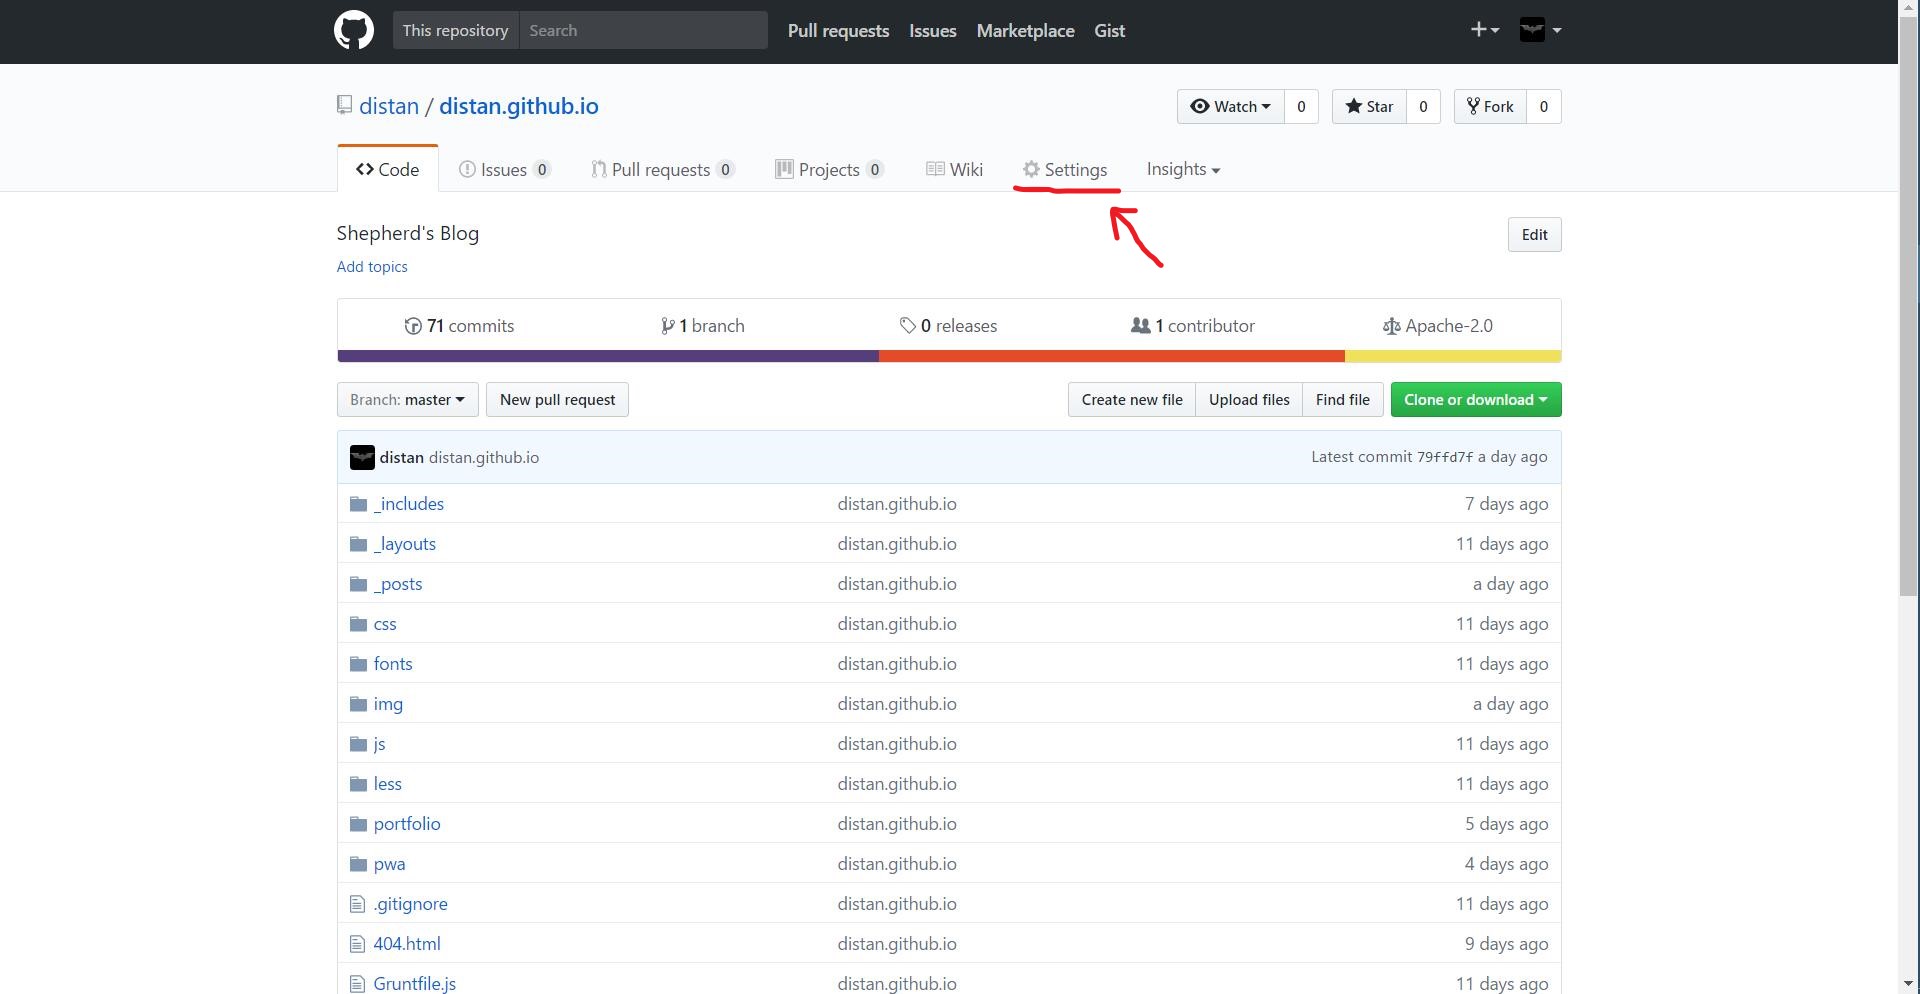Click the Upload files button
The width and height of the screenshot is (1920, 994).
coord(1249,400)
